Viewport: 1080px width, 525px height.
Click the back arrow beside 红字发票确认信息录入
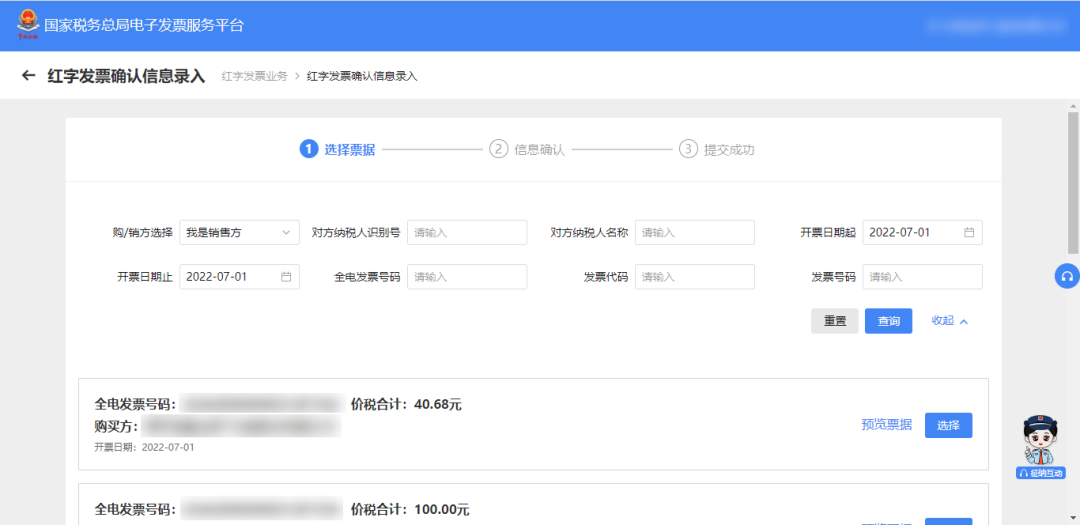coord(28,76)
